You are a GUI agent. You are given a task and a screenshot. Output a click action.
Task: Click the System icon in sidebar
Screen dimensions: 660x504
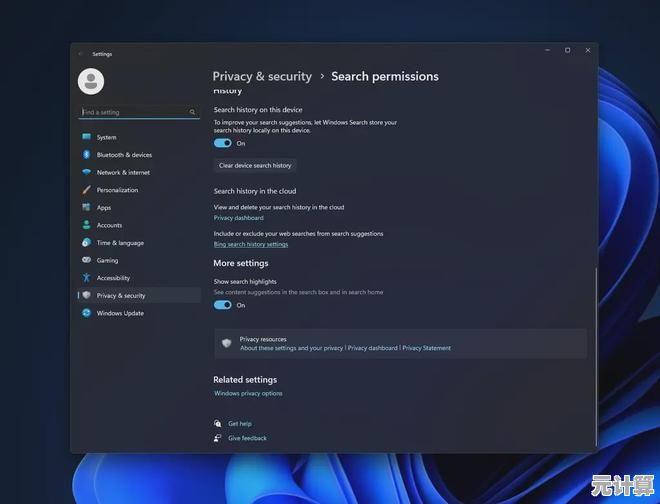[87, 137]
